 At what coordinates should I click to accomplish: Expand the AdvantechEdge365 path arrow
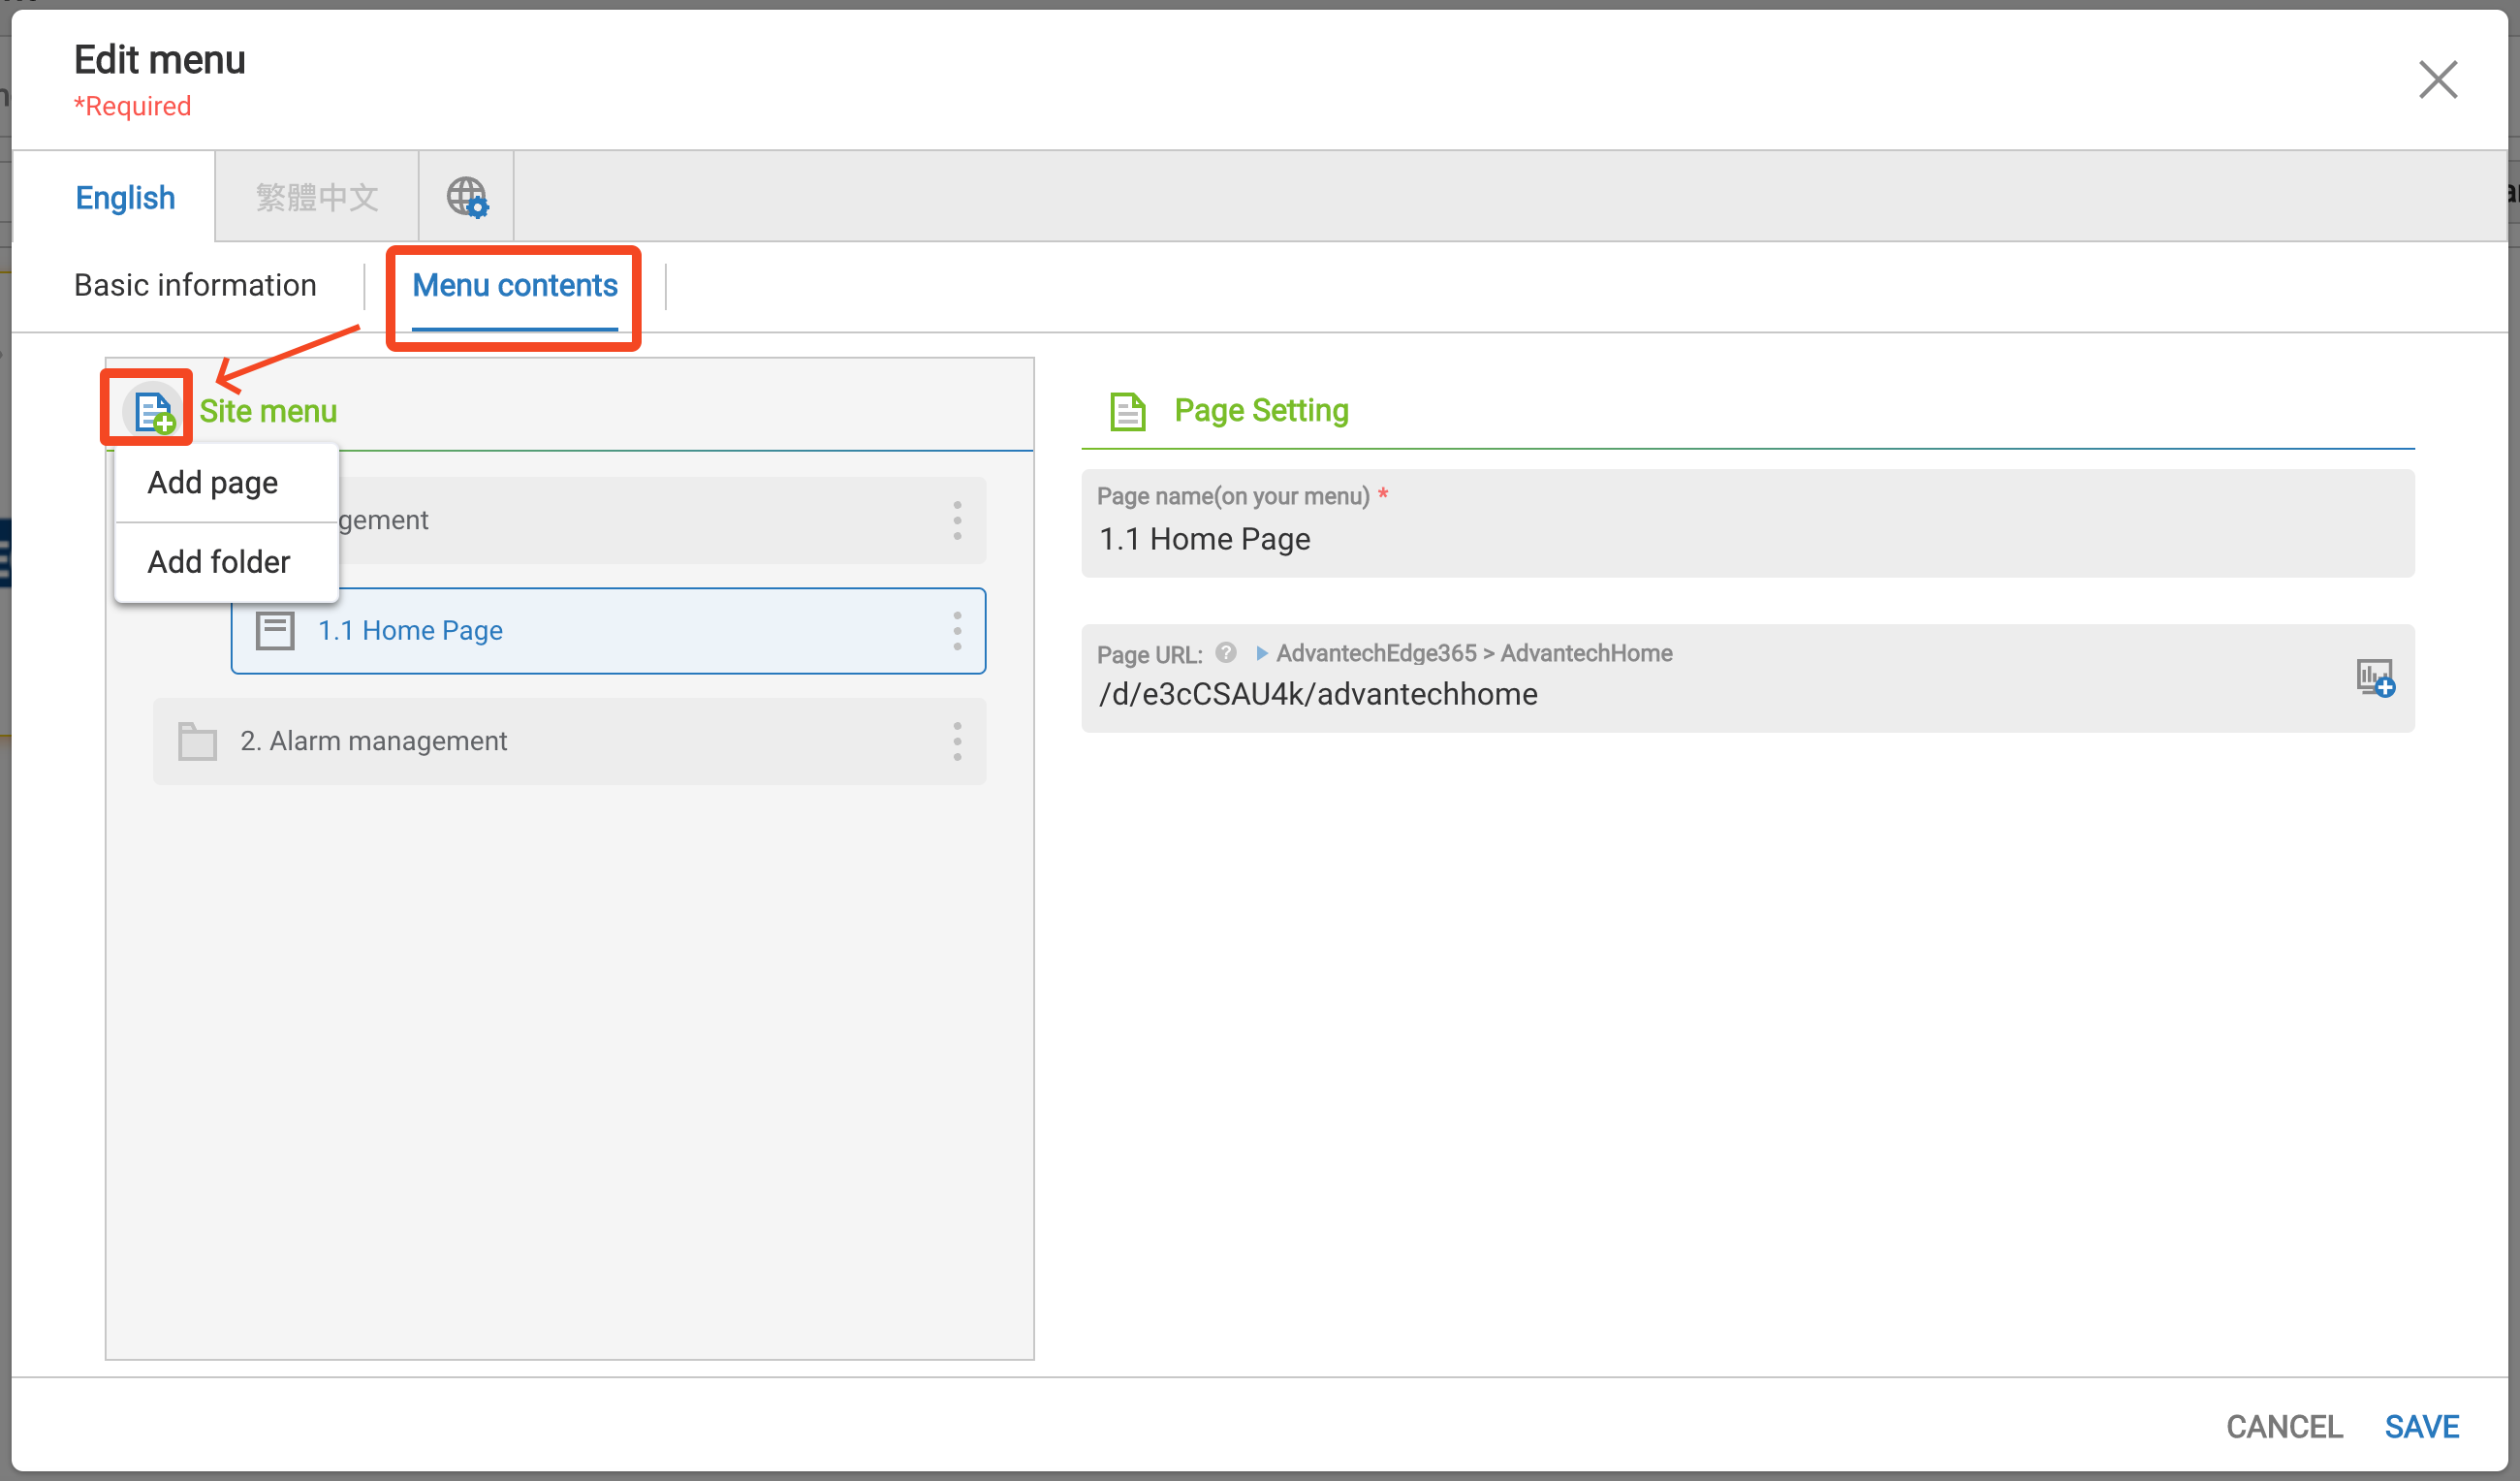(x=1261, y=653)
